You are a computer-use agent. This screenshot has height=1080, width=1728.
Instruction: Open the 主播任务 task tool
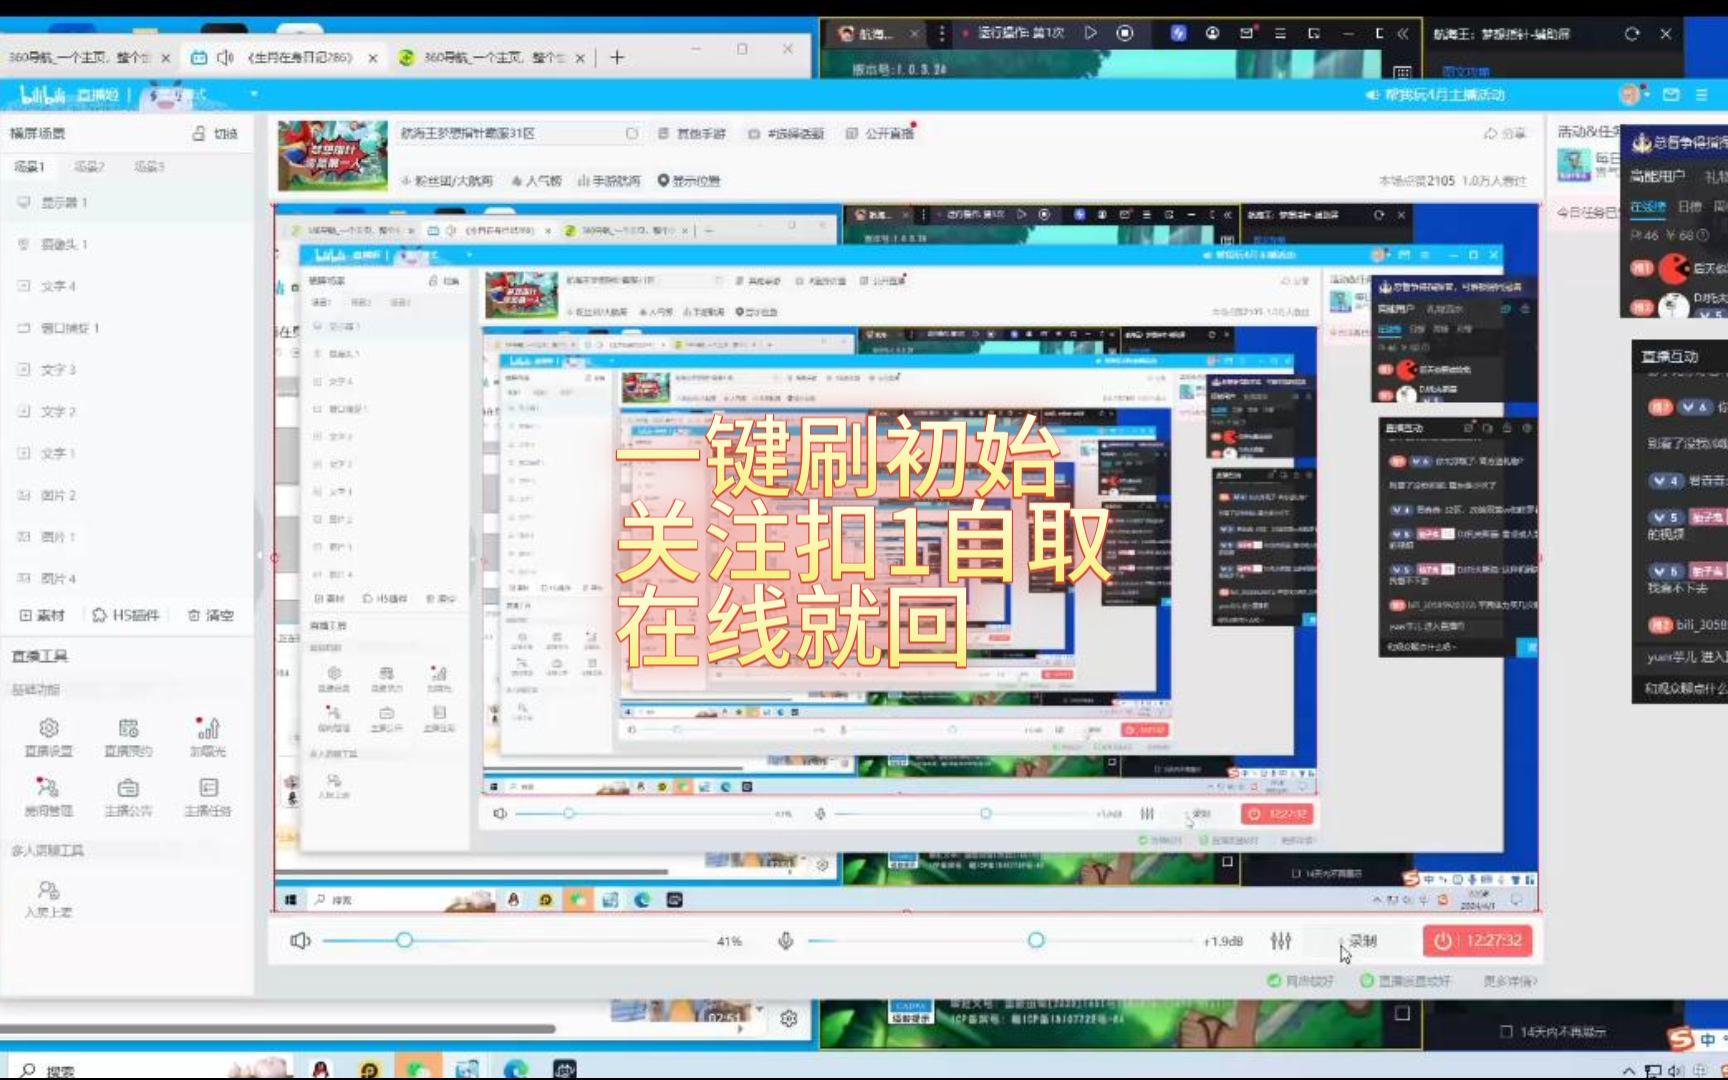click(208, 798)
